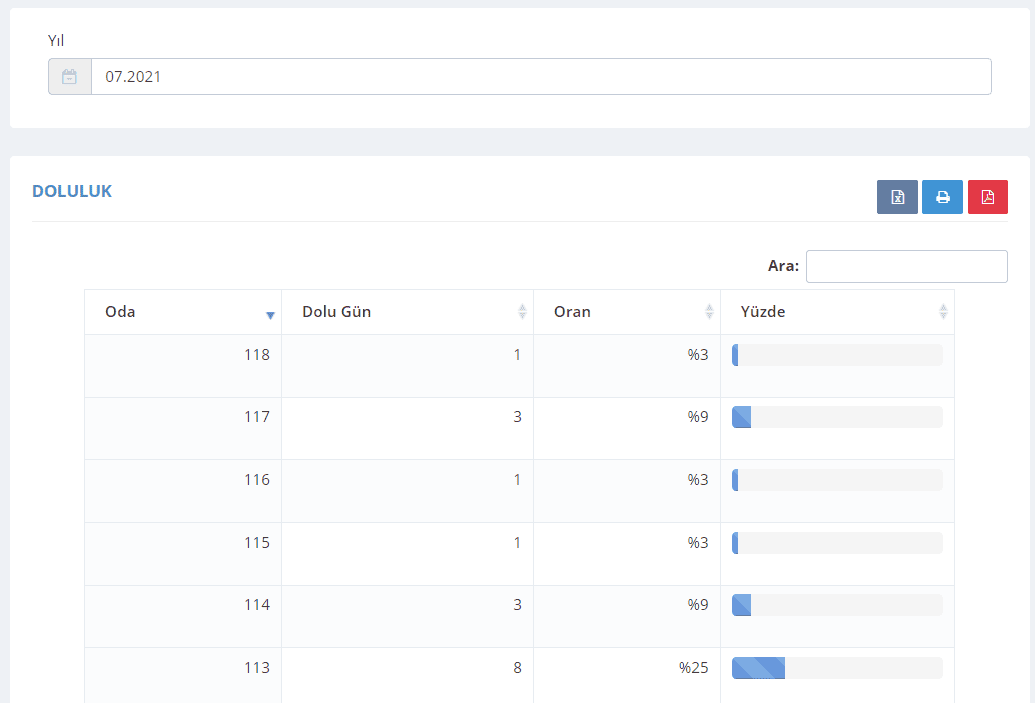1035x703 pixels.
Task: Click the %9 rate for room 114
Action: (x=698, y=605)
